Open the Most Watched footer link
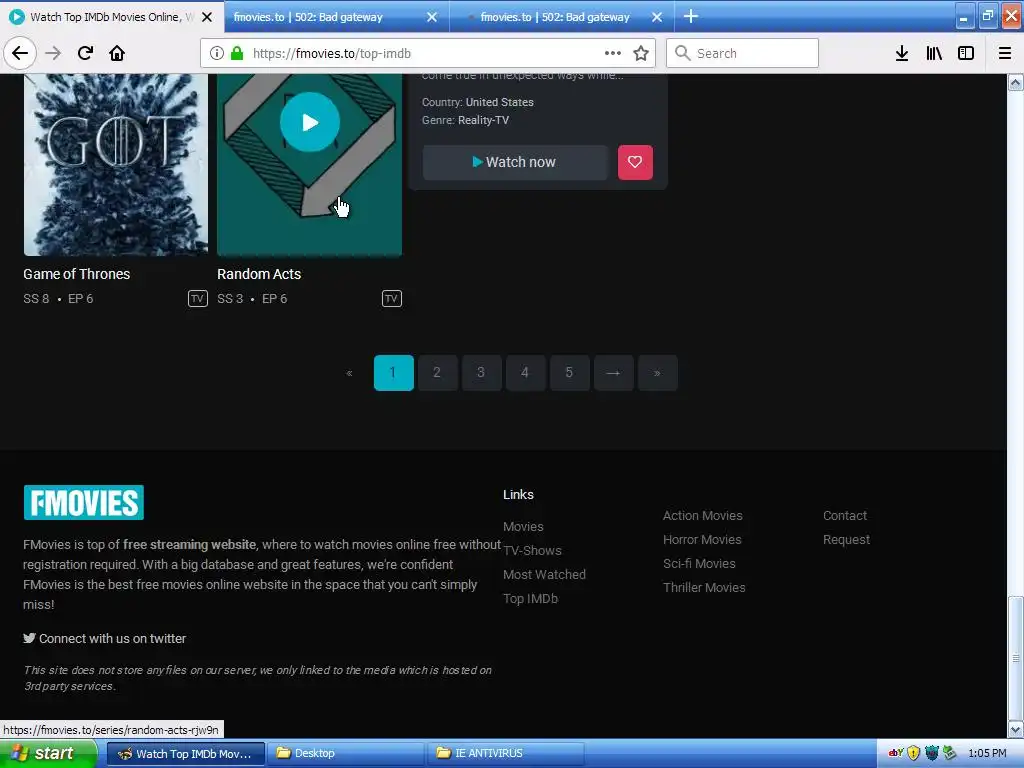 click(x=544, y=575)
